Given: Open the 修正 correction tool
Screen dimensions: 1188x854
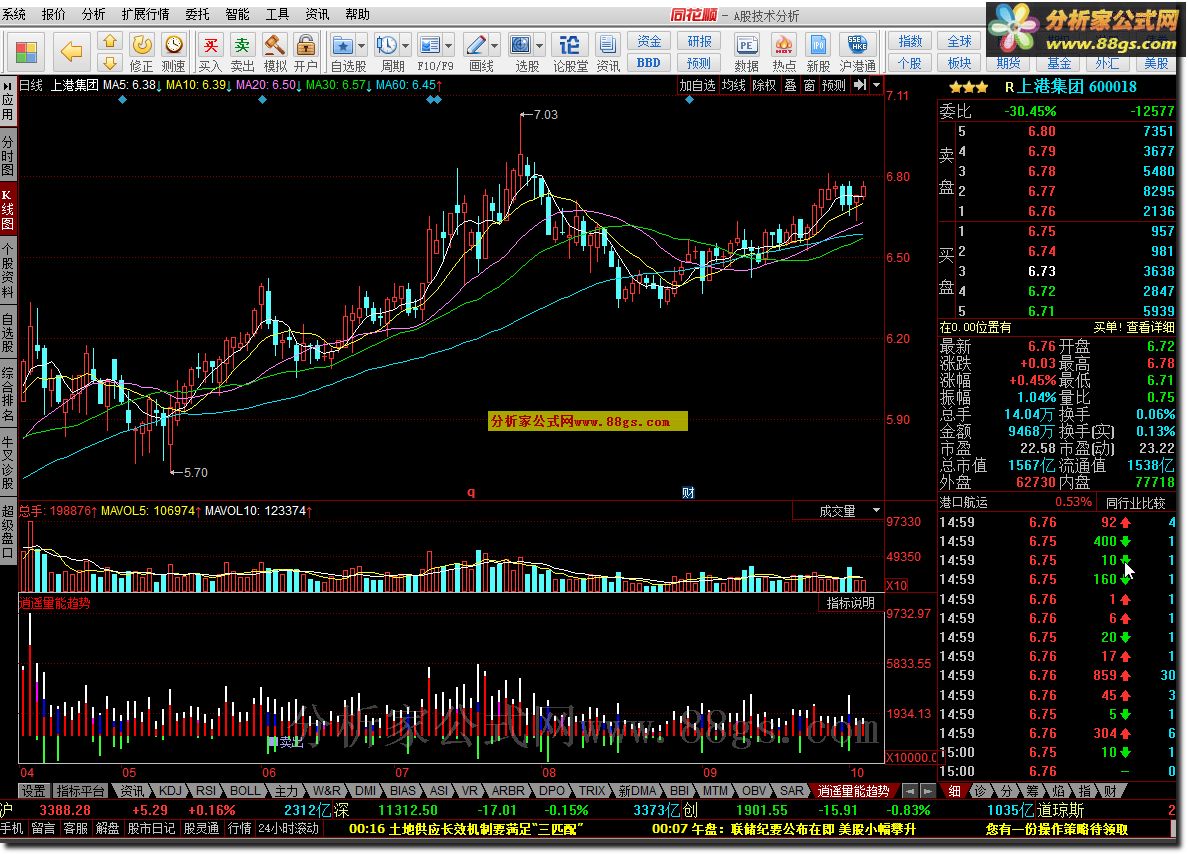Looking at the screenshot, I should [142, 52].
